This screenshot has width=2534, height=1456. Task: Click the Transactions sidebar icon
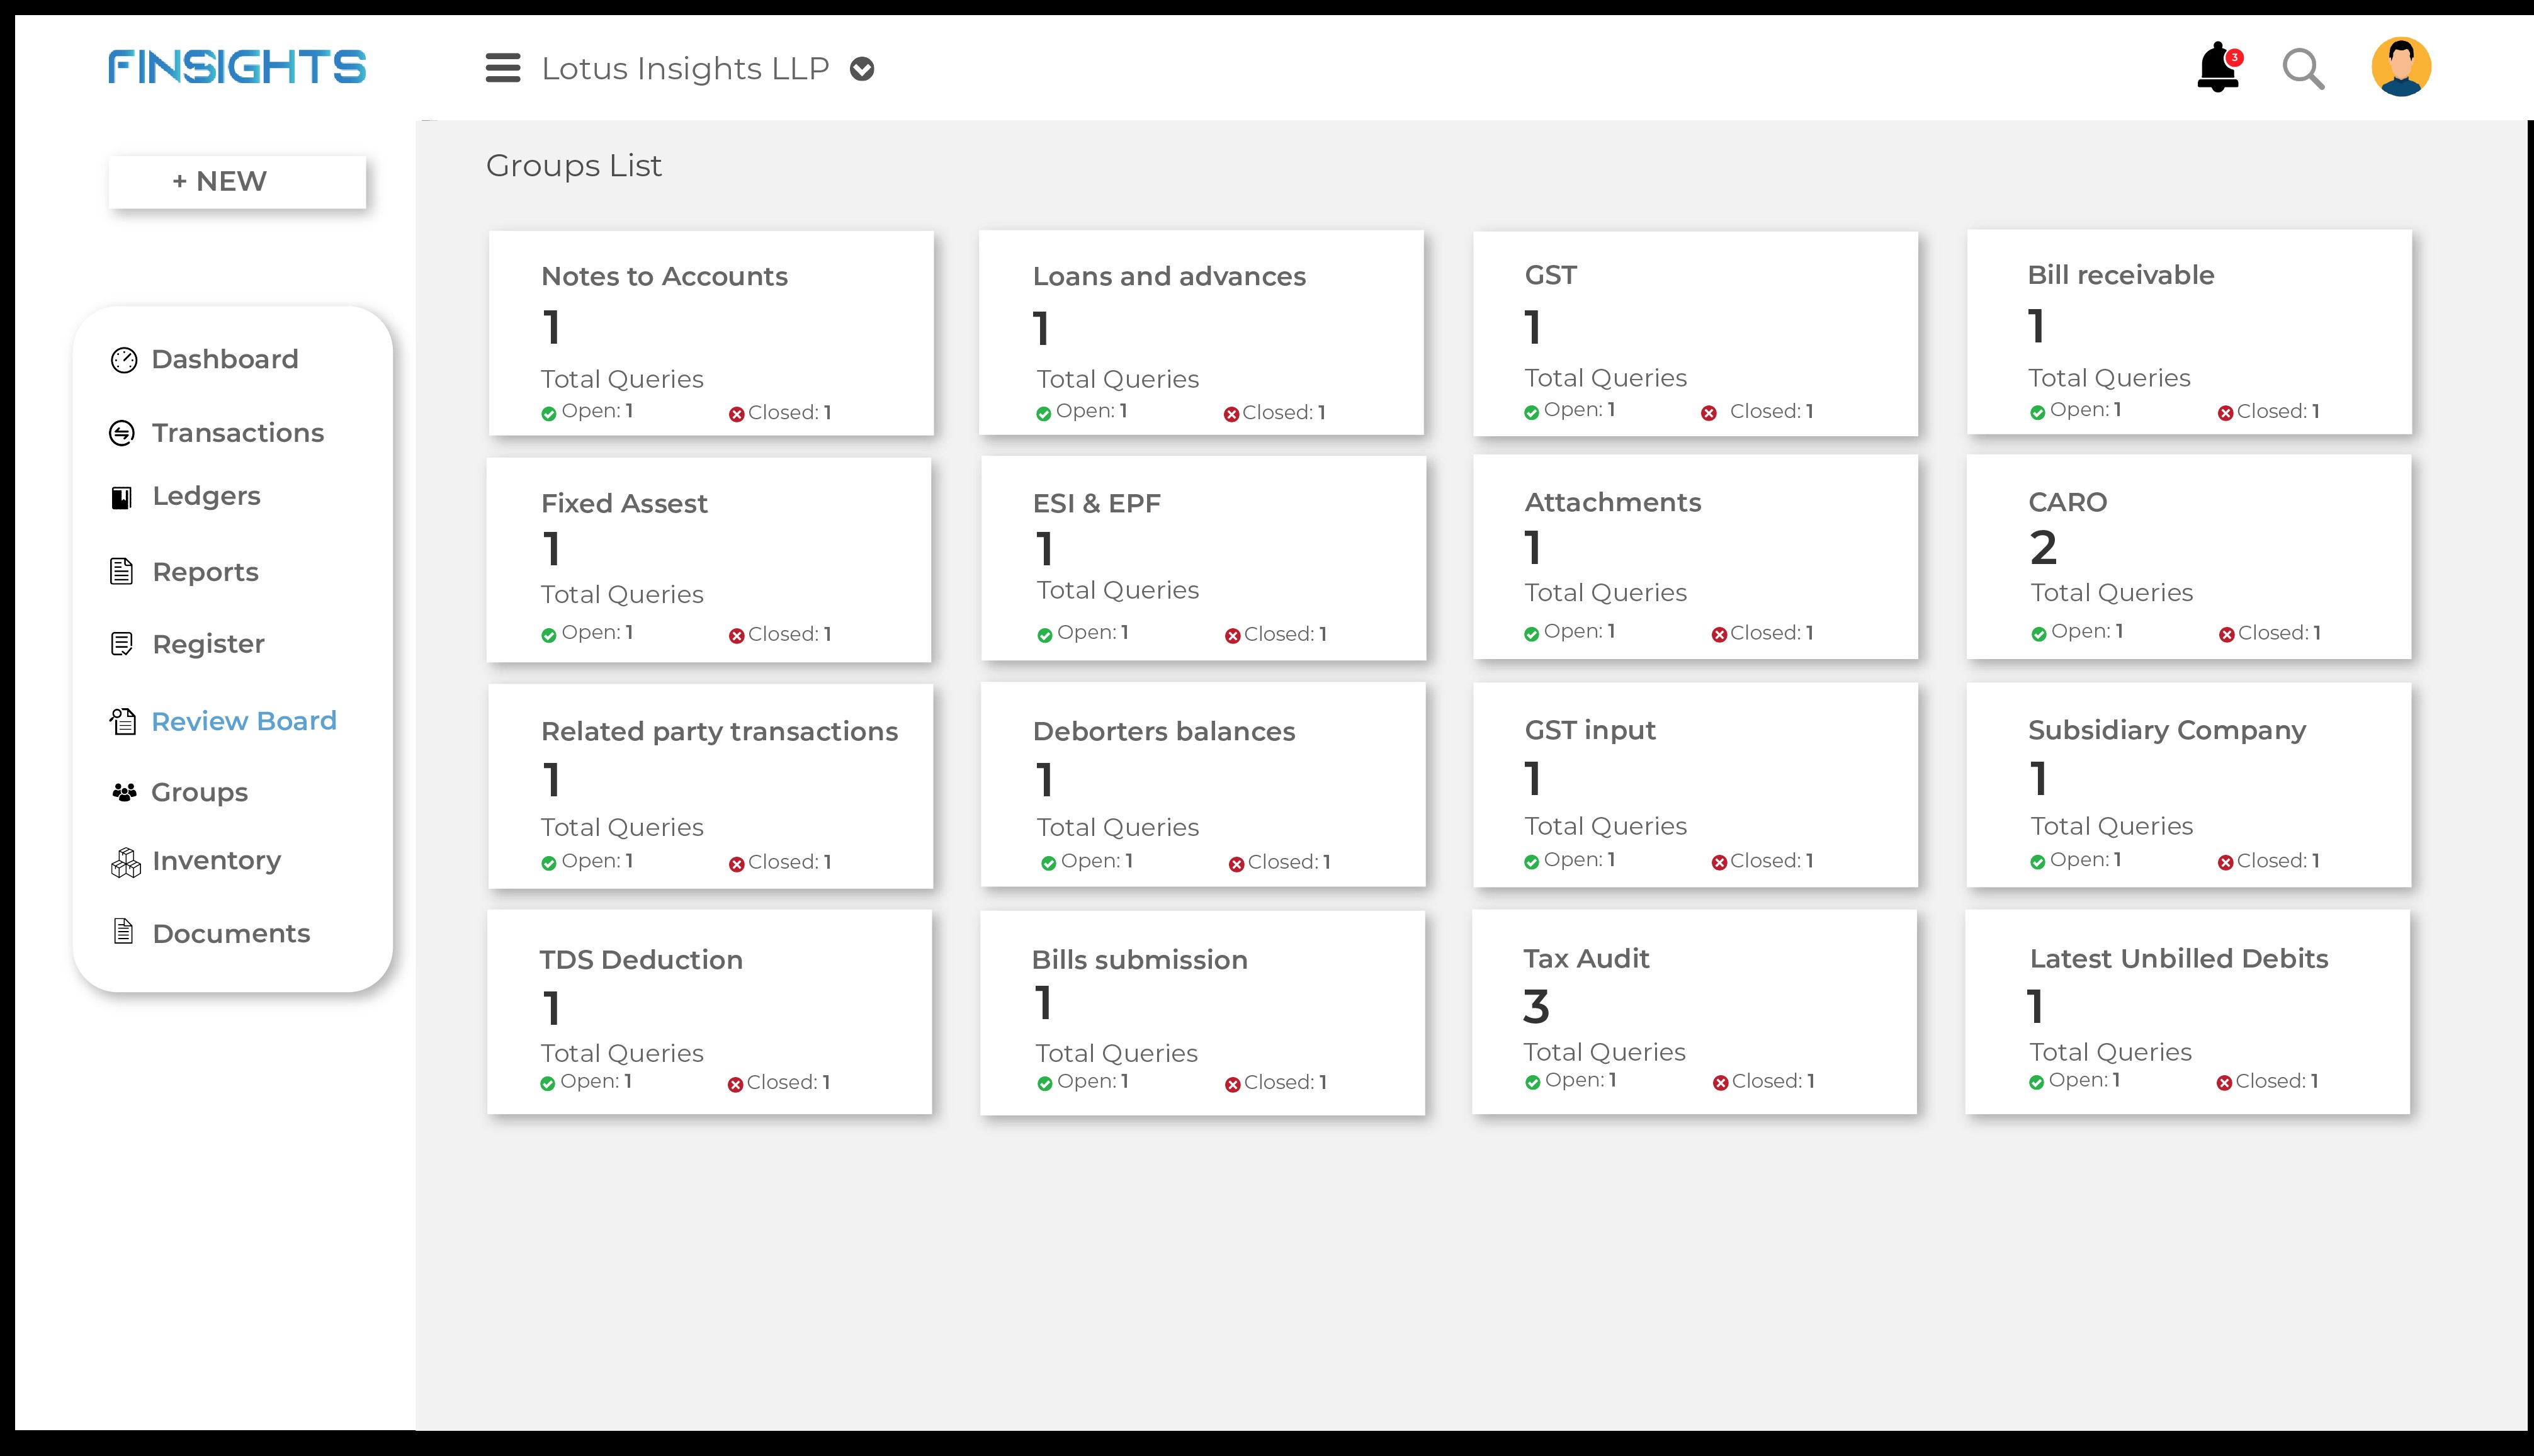122,433
